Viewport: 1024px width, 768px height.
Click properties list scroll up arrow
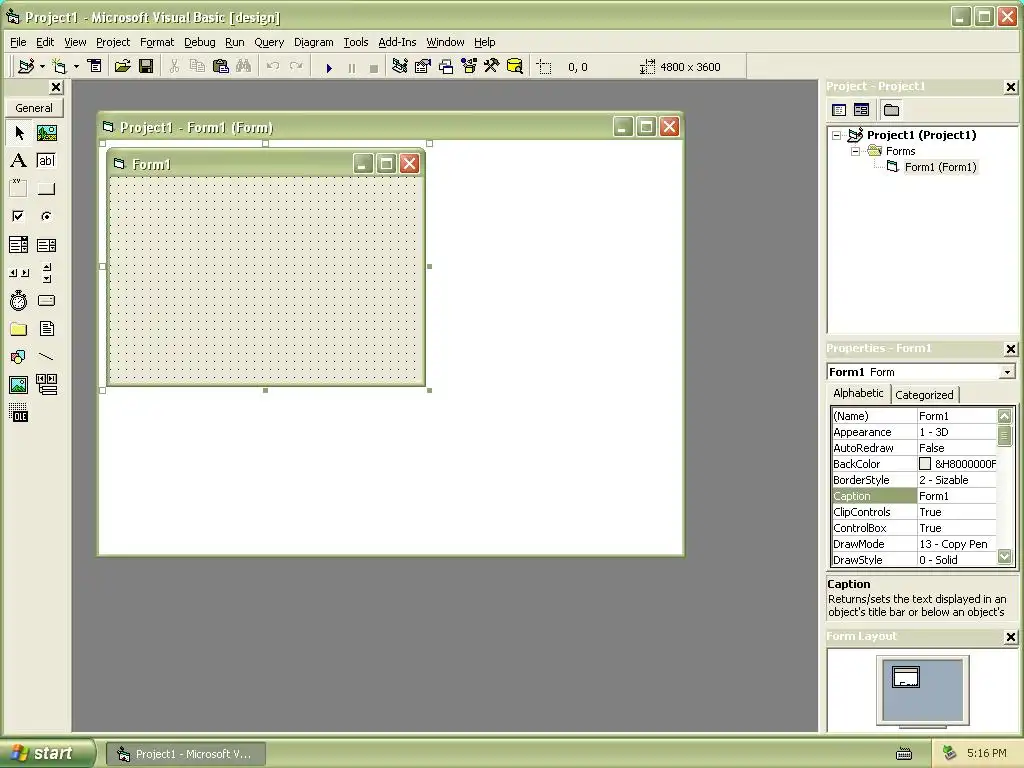1005,416
